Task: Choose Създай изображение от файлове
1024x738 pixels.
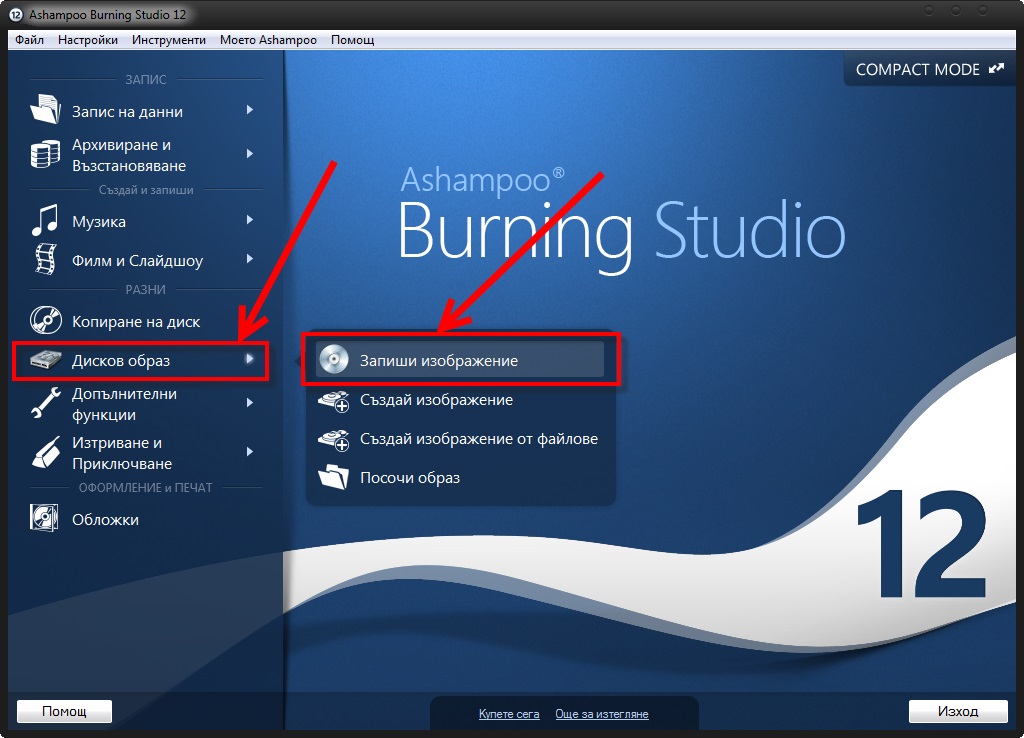Action: [x=479, y=438]
